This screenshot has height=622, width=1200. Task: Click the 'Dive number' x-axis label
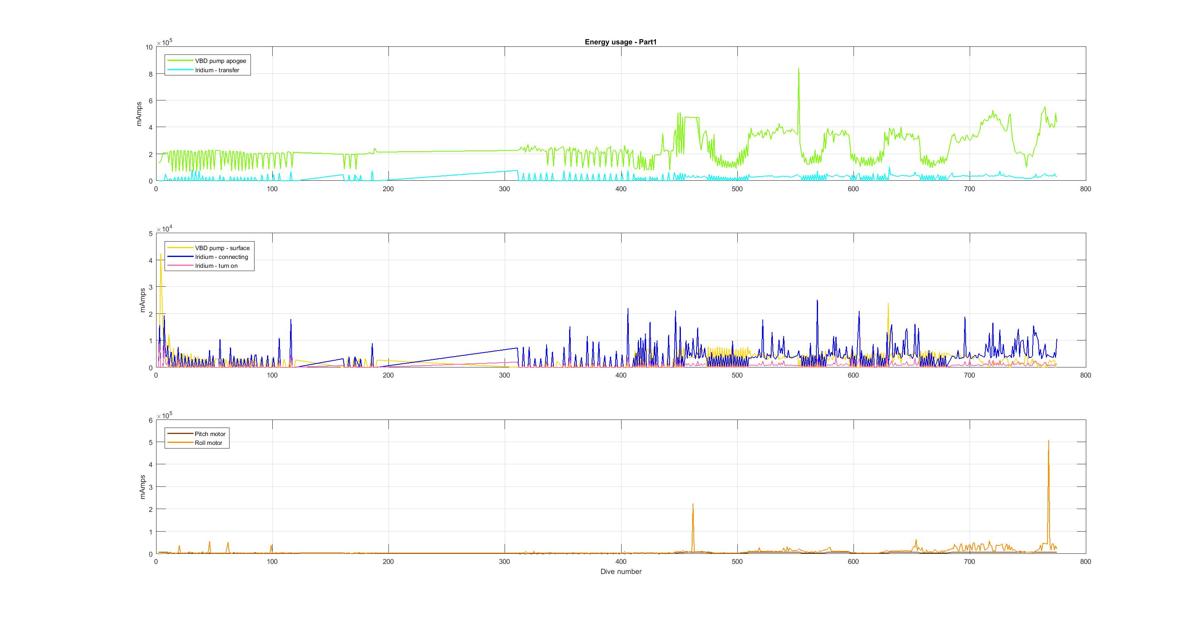coord(620,572)
